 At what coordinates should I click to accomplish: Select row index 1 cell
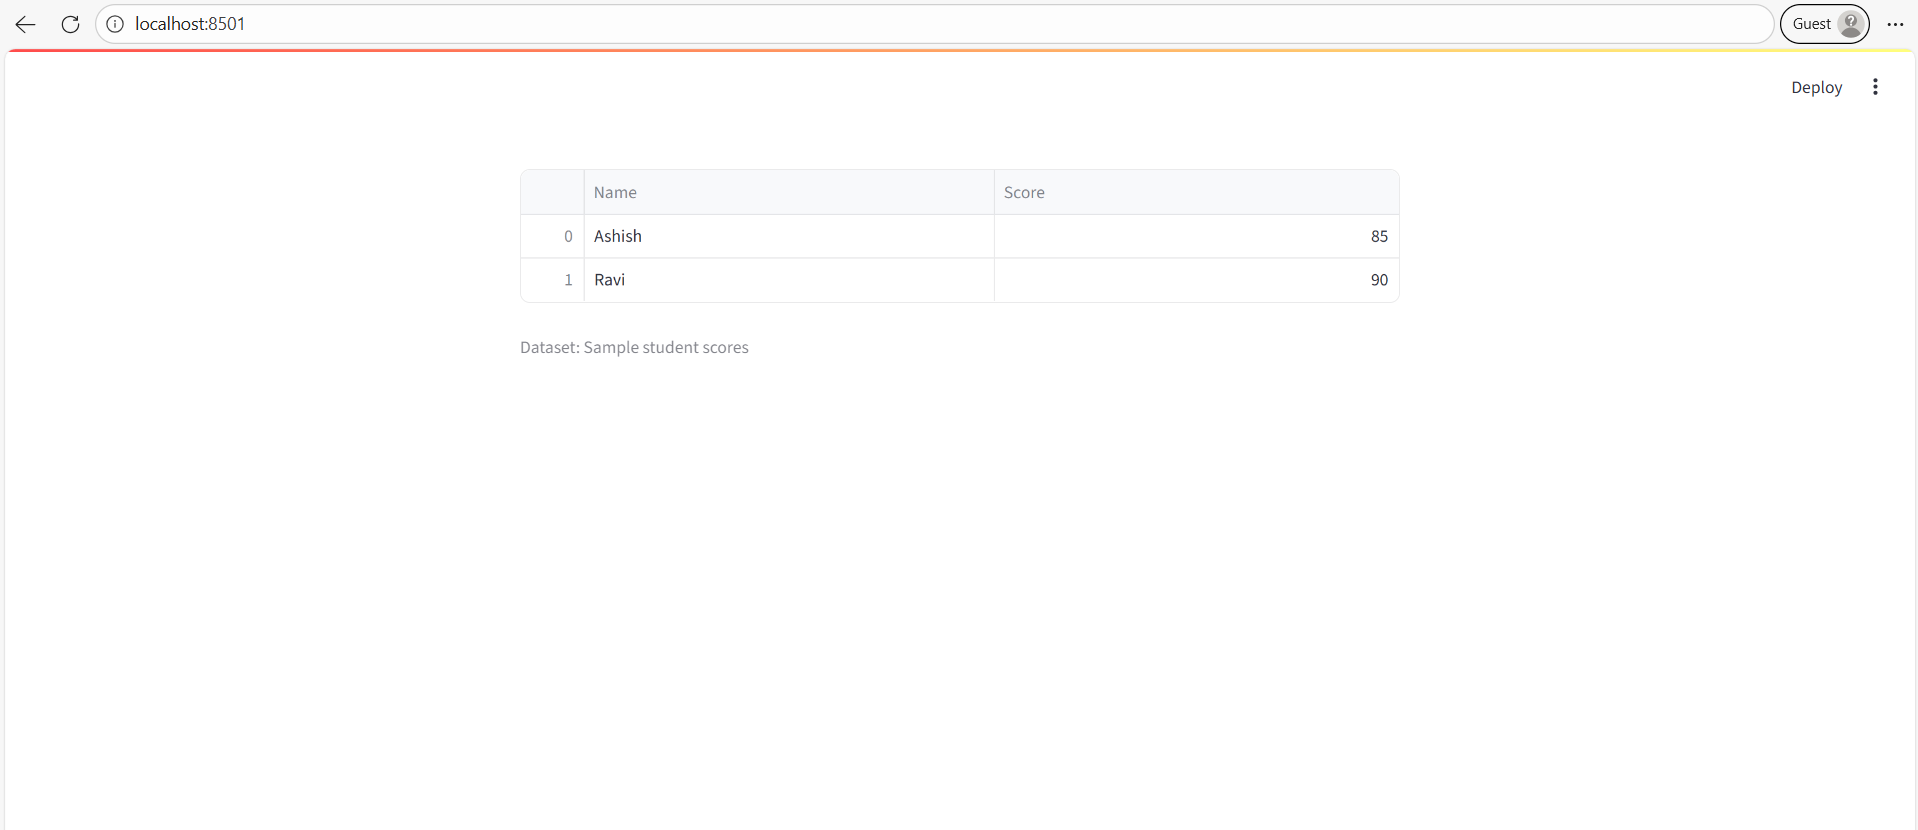(x=552, y=280)
